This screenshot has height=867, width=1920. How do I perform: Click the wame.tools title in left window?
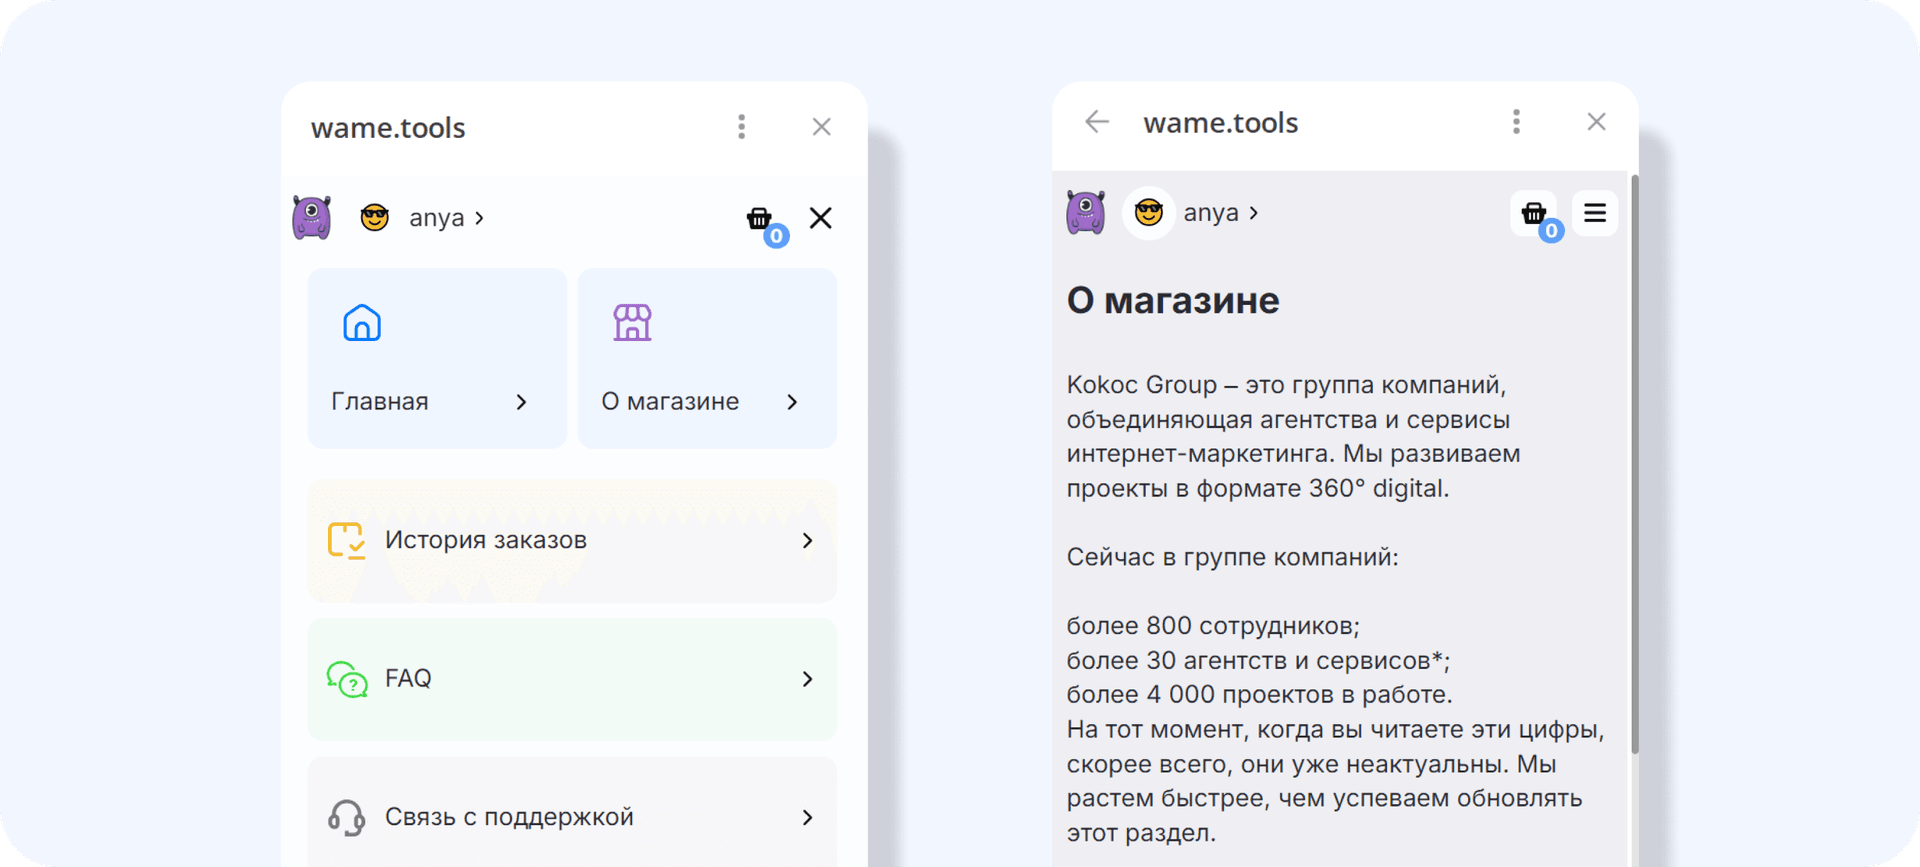pyautogui.click(x=388, y=128)
